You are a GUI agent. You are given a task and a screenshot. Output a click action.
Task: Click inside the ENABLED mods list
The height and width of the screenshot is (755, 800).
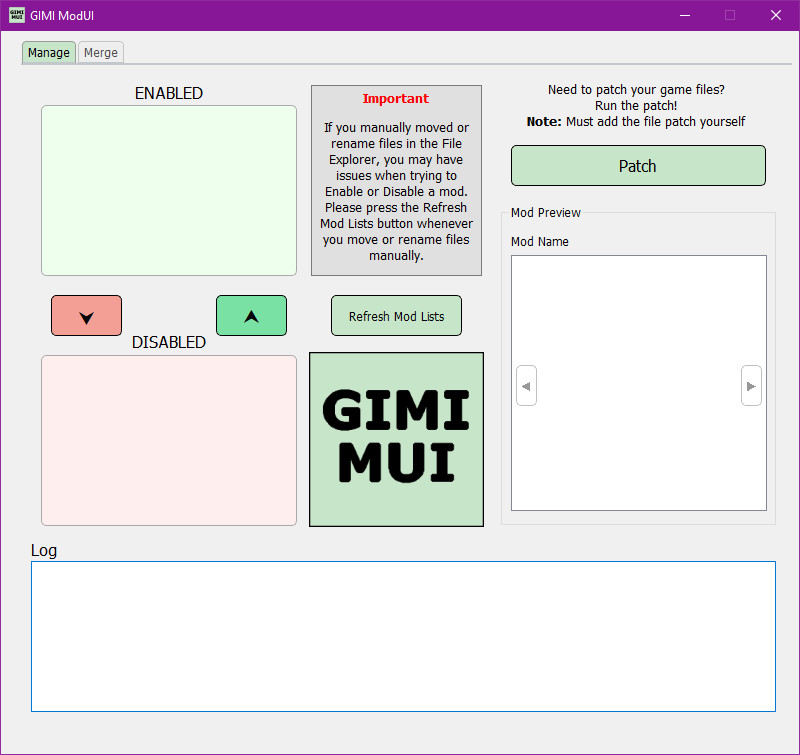(x=168, y=190)
